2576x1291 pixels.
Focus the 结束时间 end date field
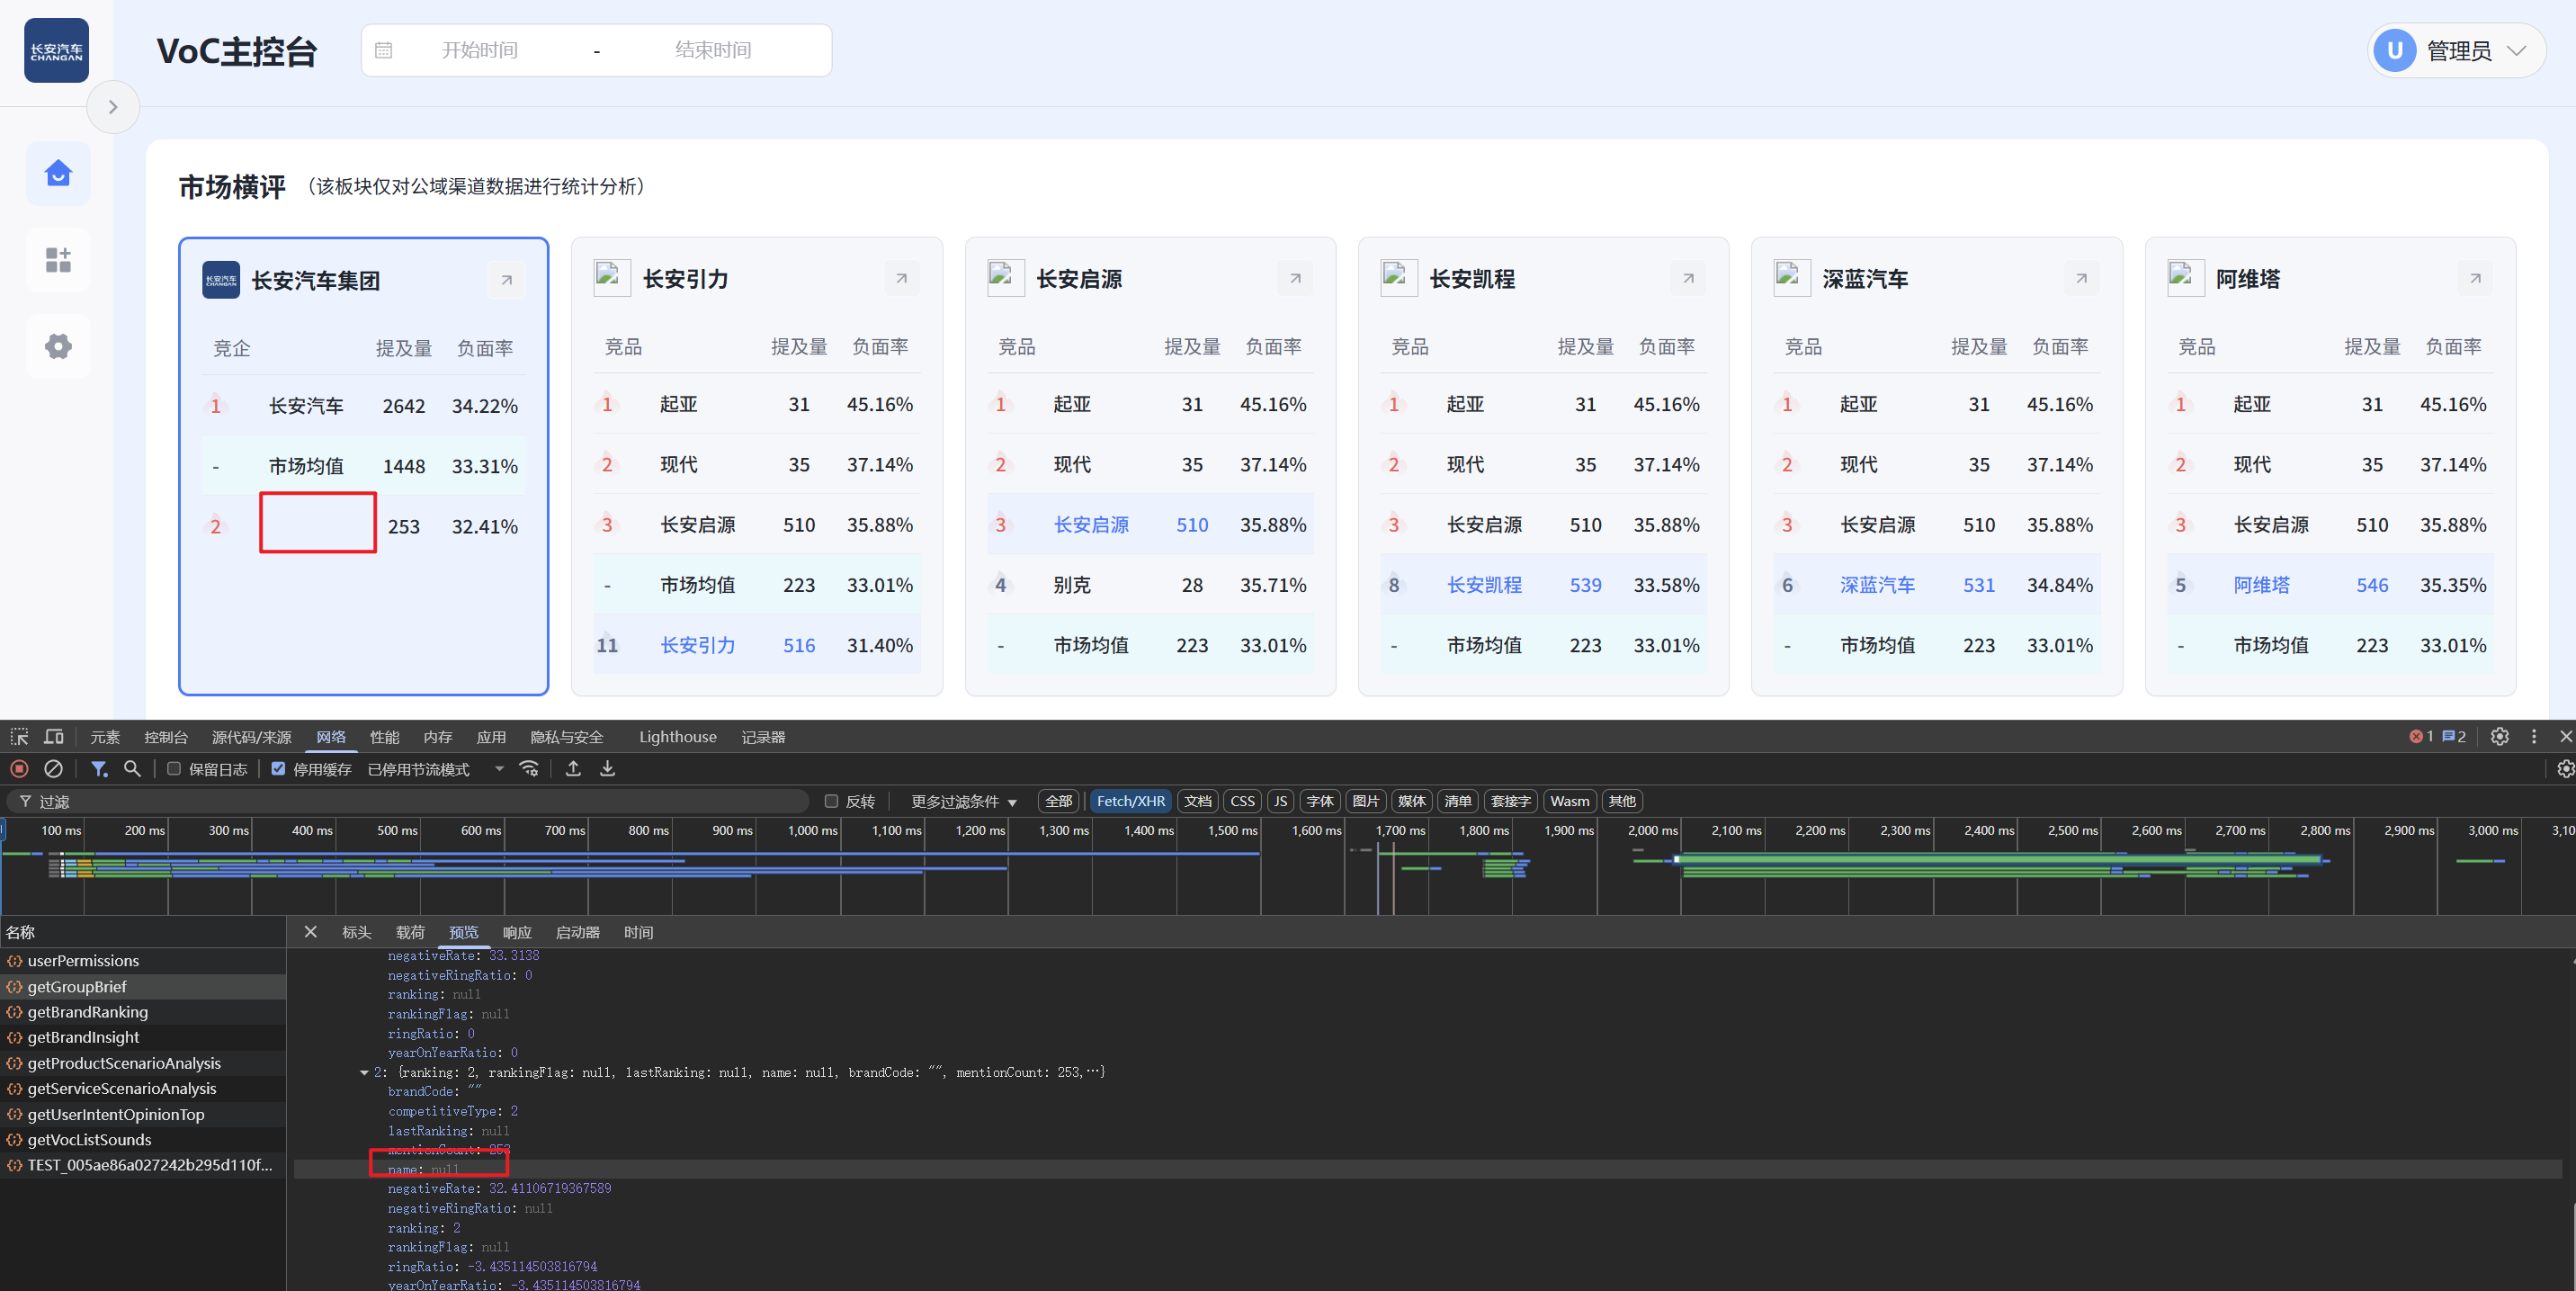[713, 50]
